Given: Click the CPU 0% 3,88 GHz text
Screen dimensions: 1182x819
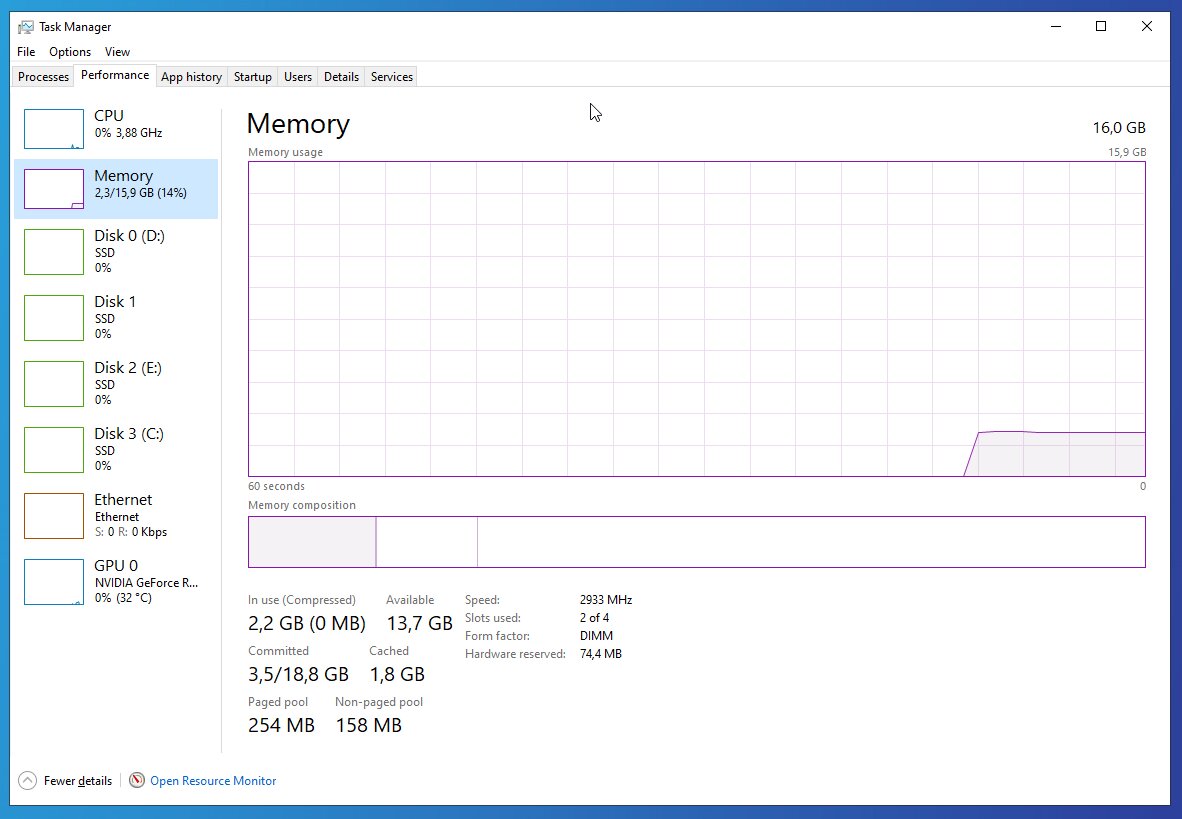Looking at the screenshot, I should coord(128,133).
